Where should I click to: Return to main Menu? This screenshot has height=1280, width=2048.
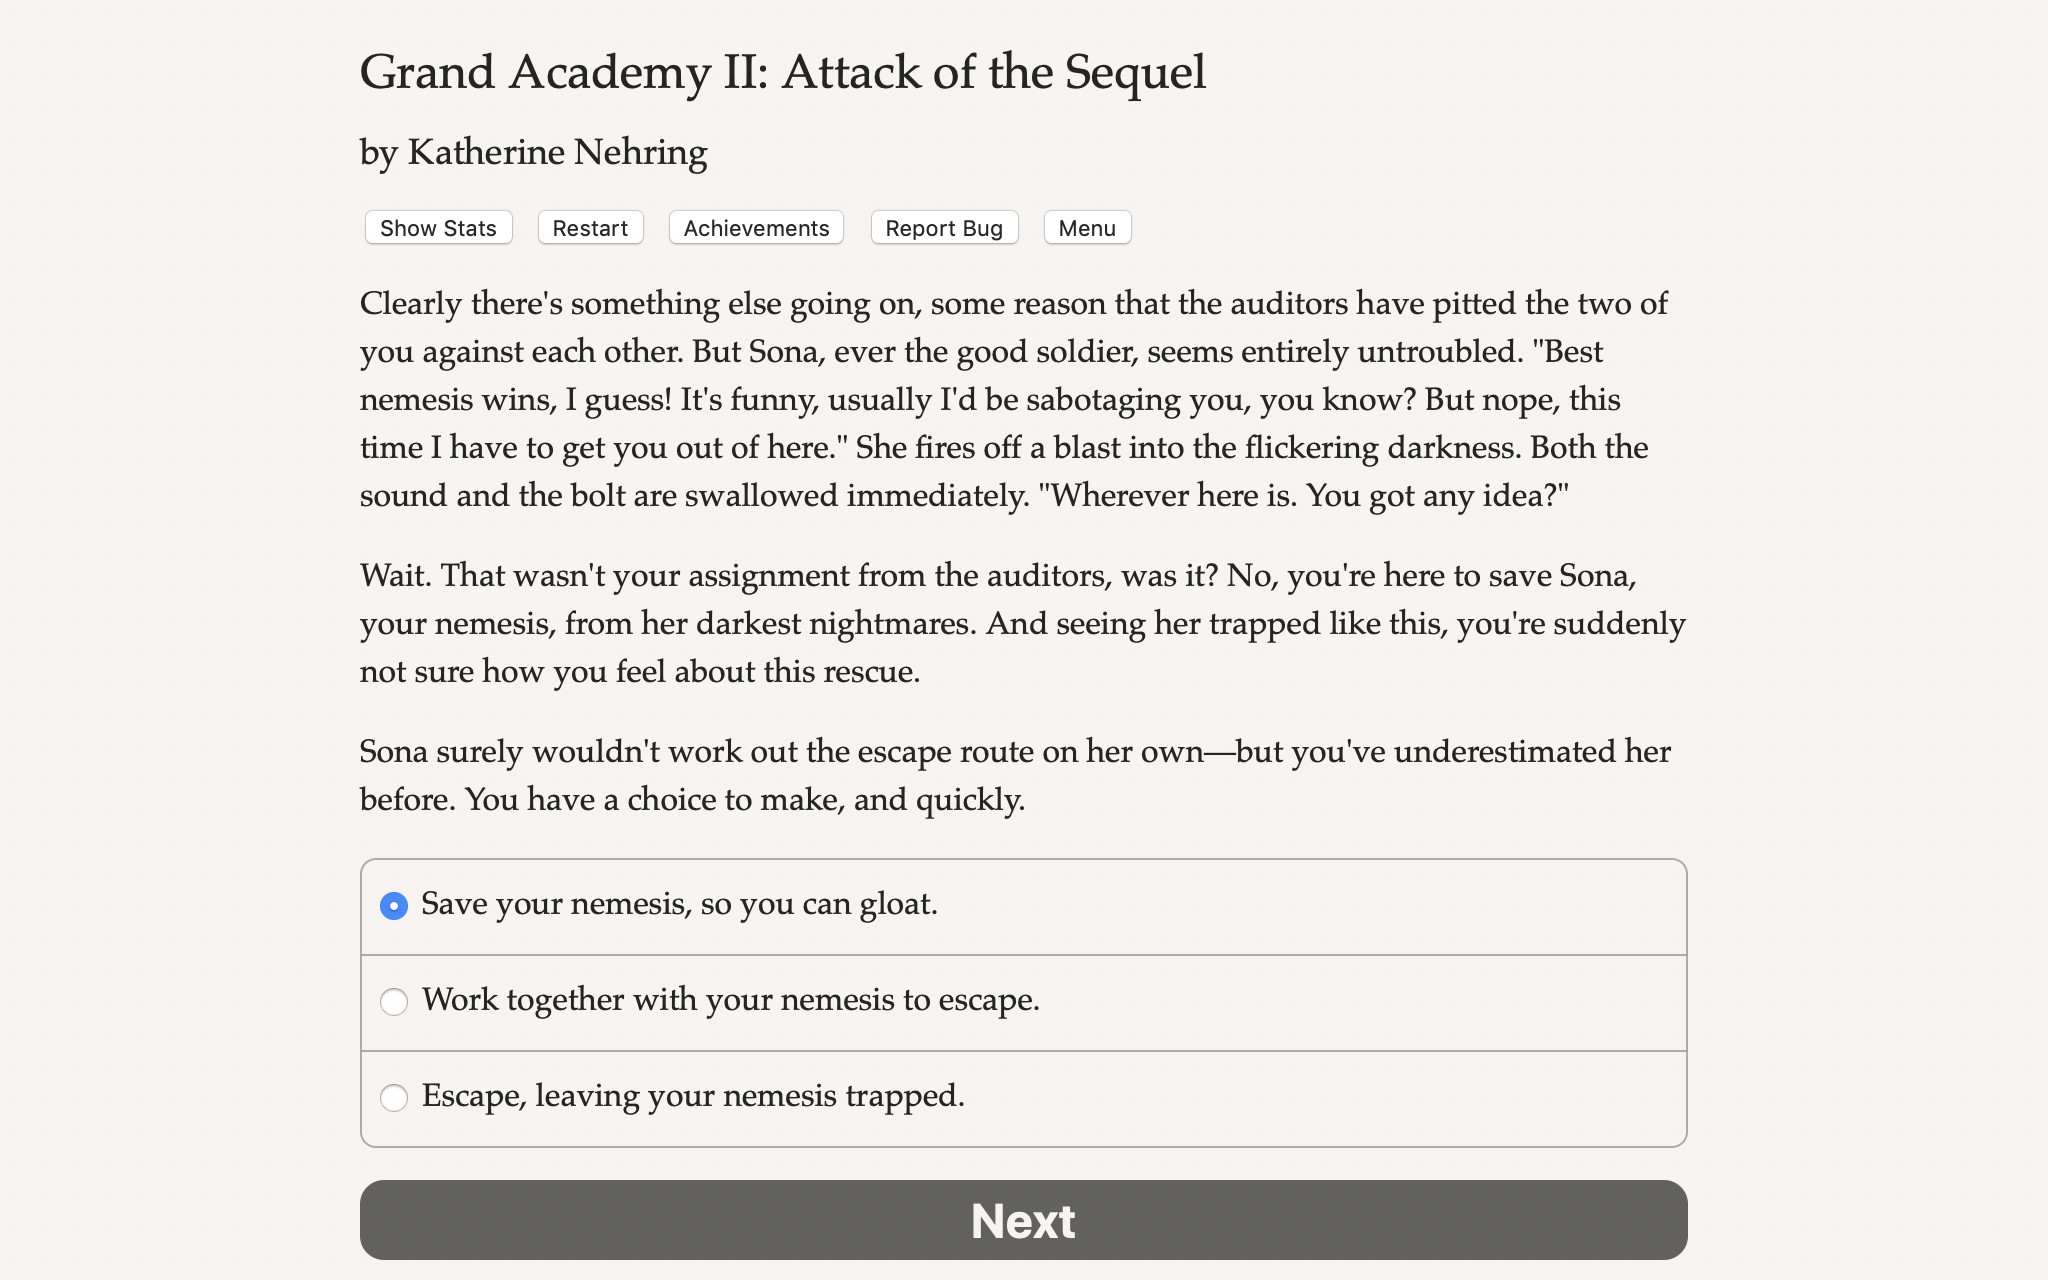(1086, 227)
